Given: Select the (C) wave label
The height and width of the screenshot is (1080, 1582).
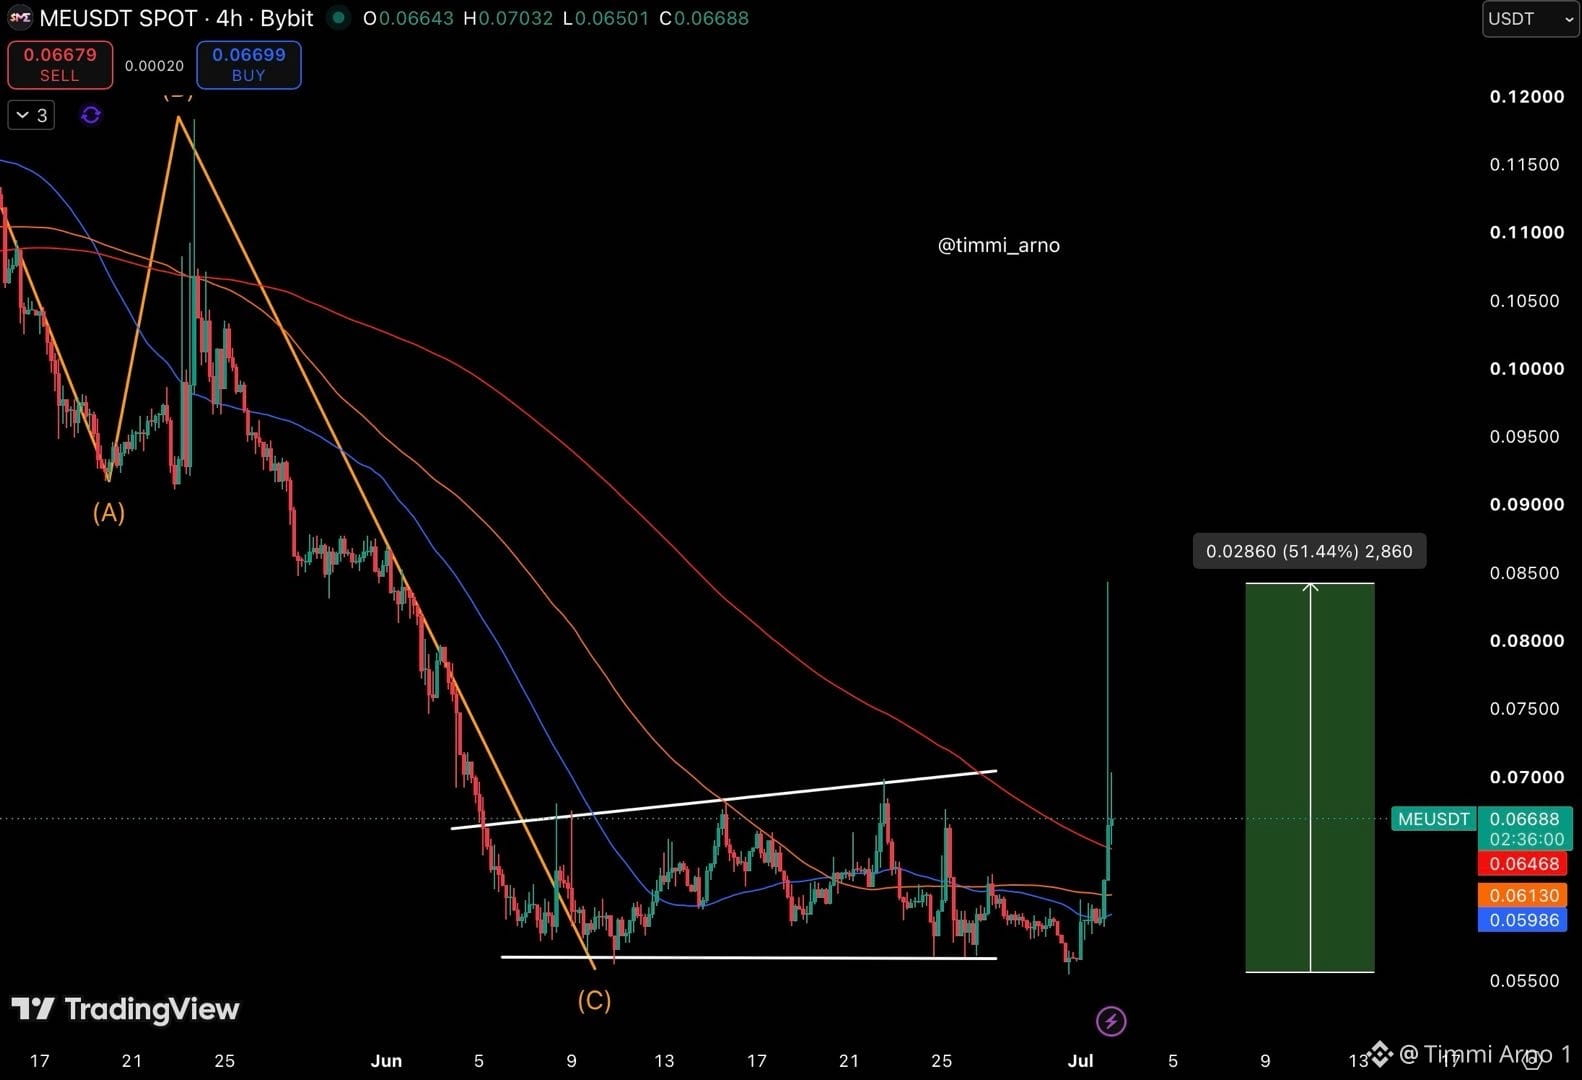Looking at the screenshot, I should pyautogui.click(x=594, y=1001).
